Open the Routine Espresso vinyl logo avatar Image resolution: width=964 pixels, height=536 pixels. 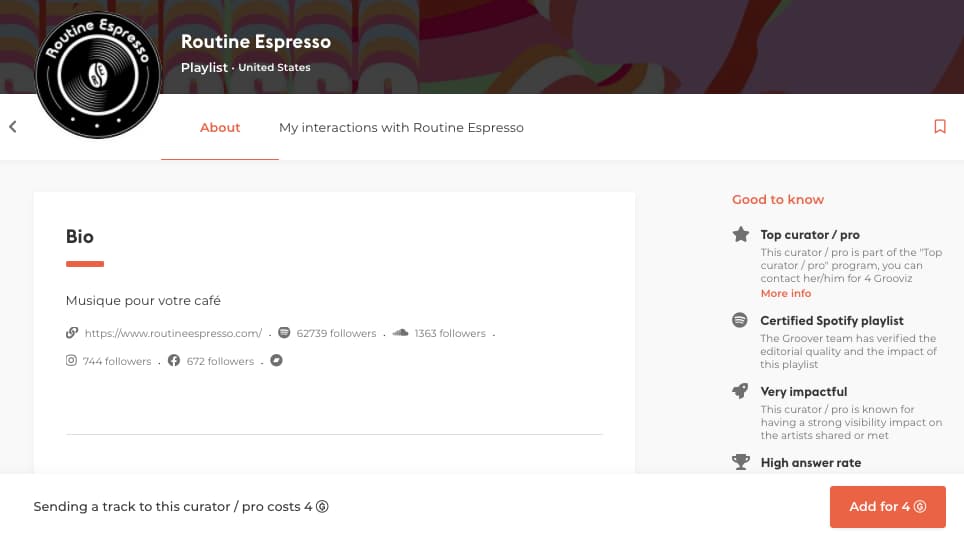point(97,75)
